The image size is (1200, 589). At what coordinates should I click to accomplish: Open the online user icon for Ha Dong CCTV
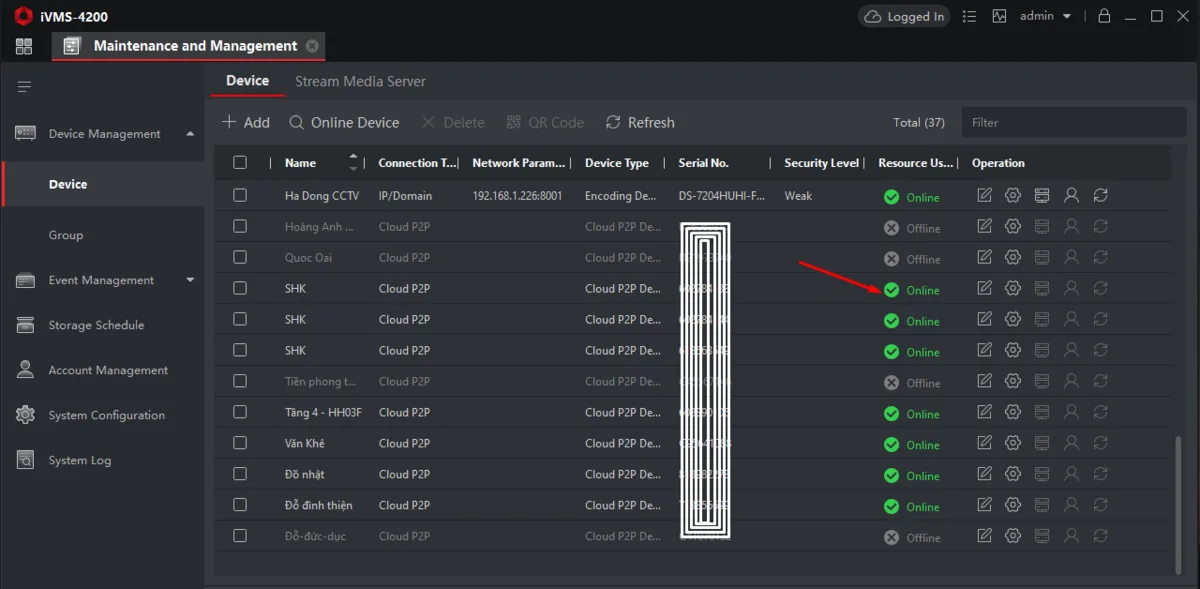tap(1071, 196)
